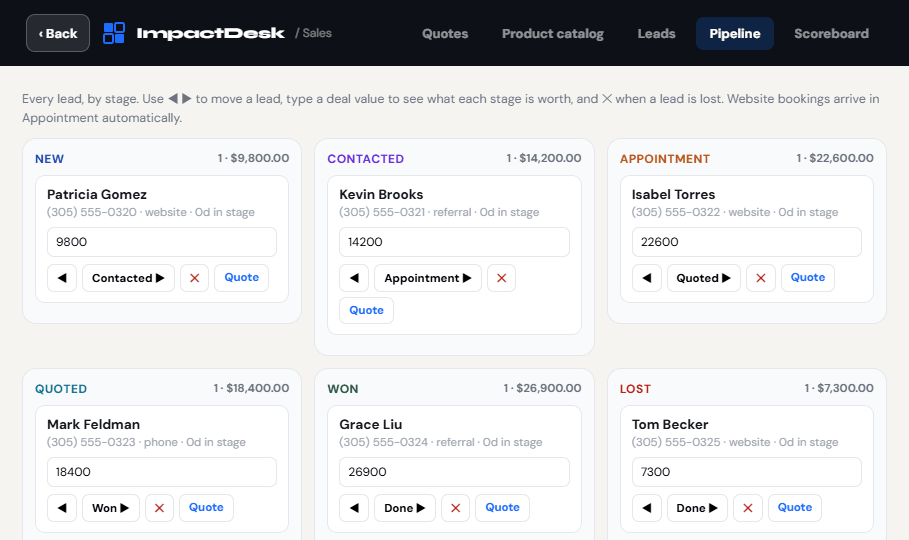The height and width of the screenshot is (540, 909).
Task: Advance Kevin Brooks to Appointment
Action: coord(428,278)
